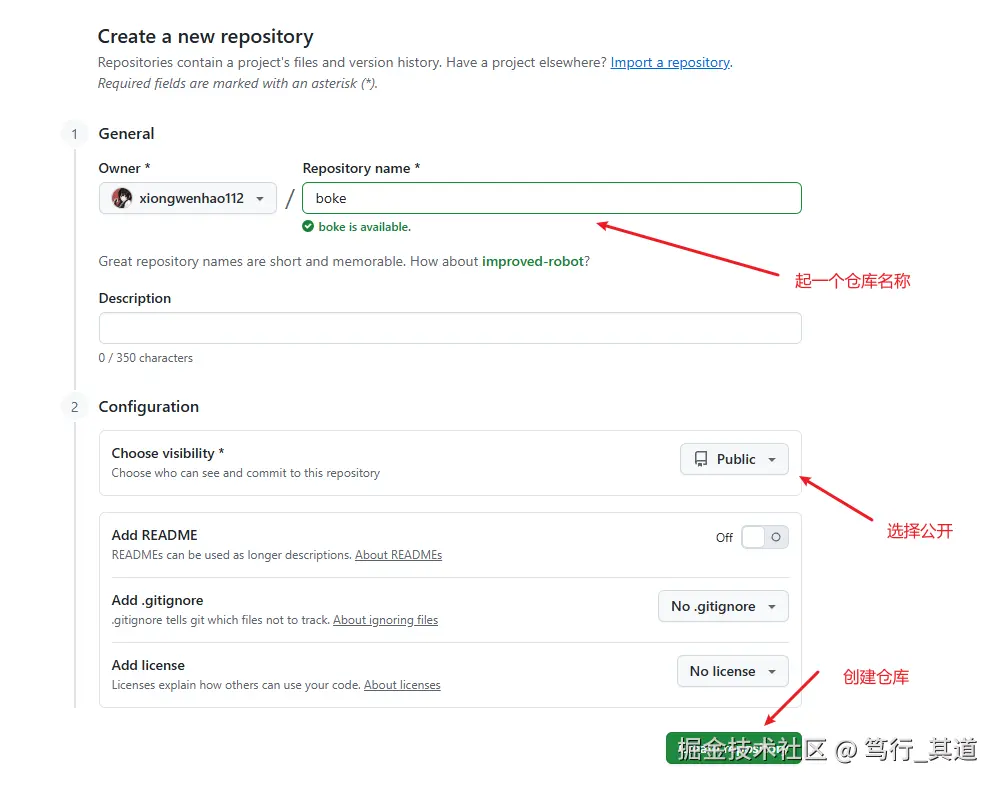The height and width of the screenshot is (786, 1000).
Task: Click the Import a repository link
Action: (x=670, y=62)
